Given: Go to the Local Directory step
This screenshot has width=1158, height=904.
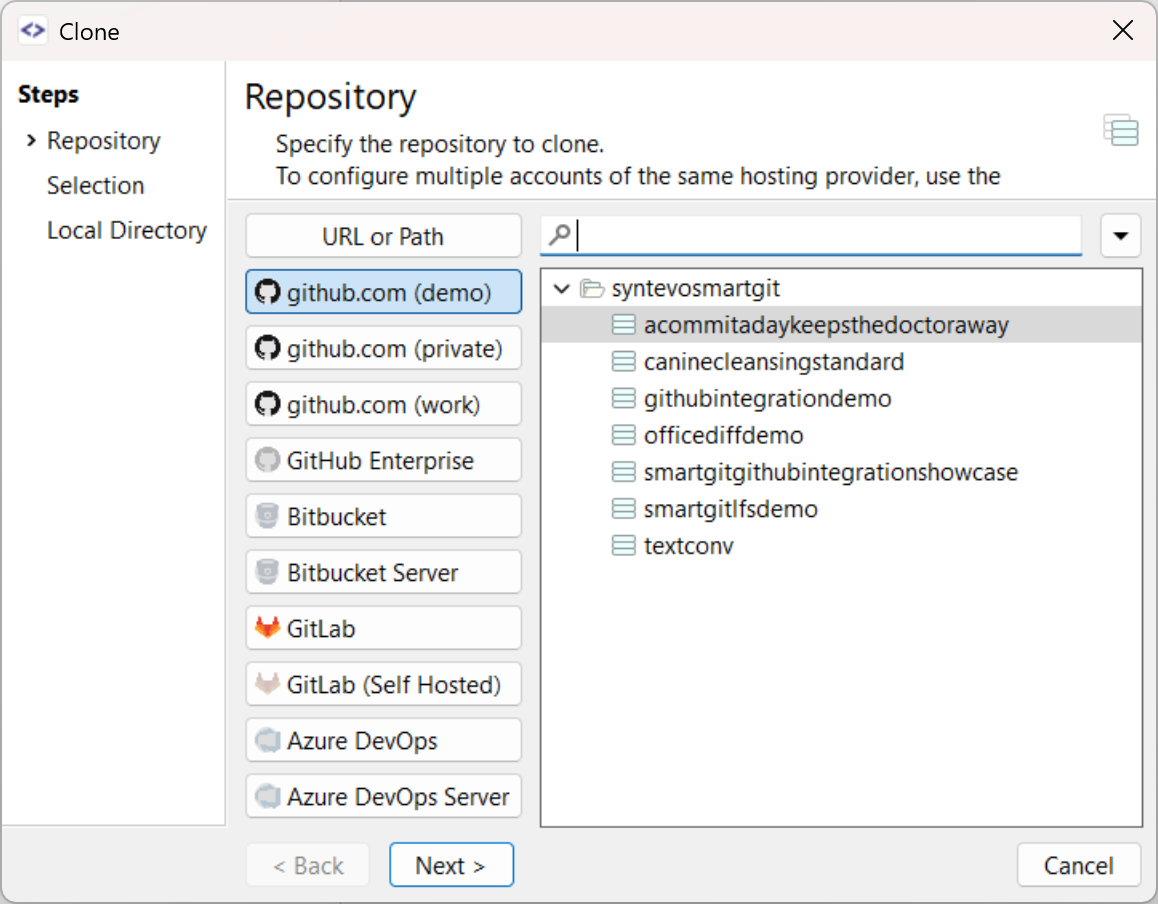Looking at the screenshot, I should (x=127, y=230).
